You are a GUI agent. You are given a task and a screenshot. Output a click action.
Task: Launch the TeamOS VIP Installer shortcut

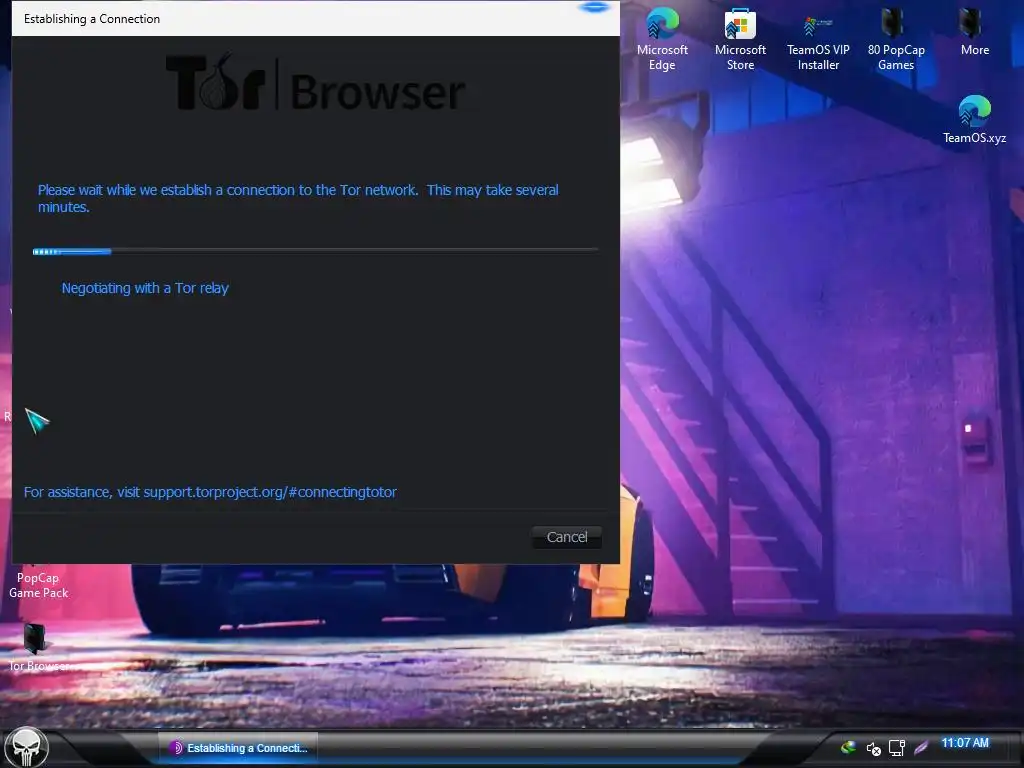818,39
